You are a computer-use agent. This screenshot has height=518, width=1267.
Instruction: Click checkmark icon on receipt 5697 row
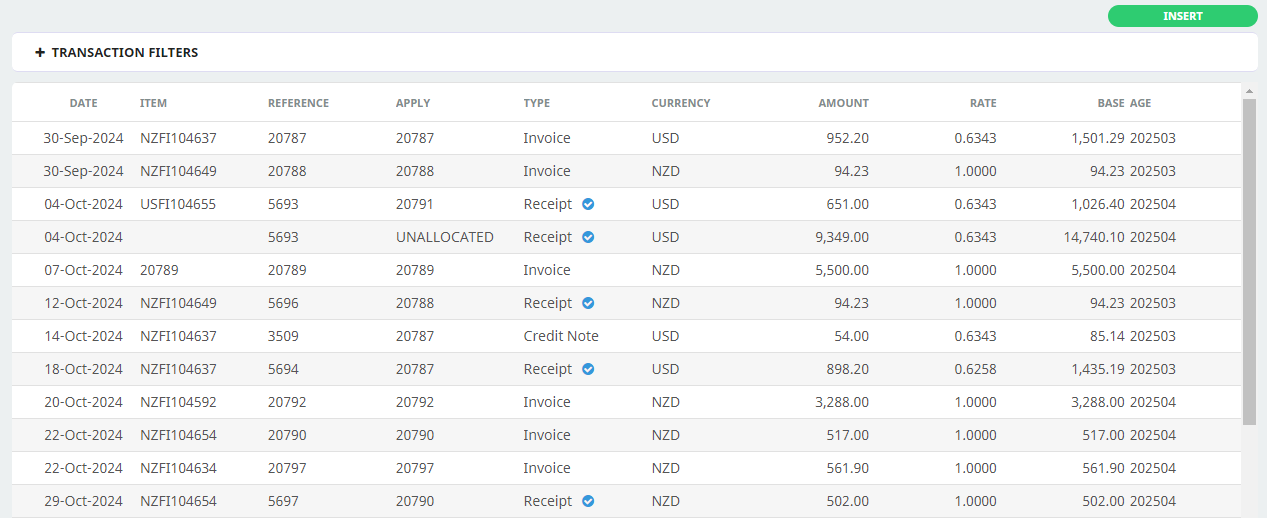(x=588, y=501)
